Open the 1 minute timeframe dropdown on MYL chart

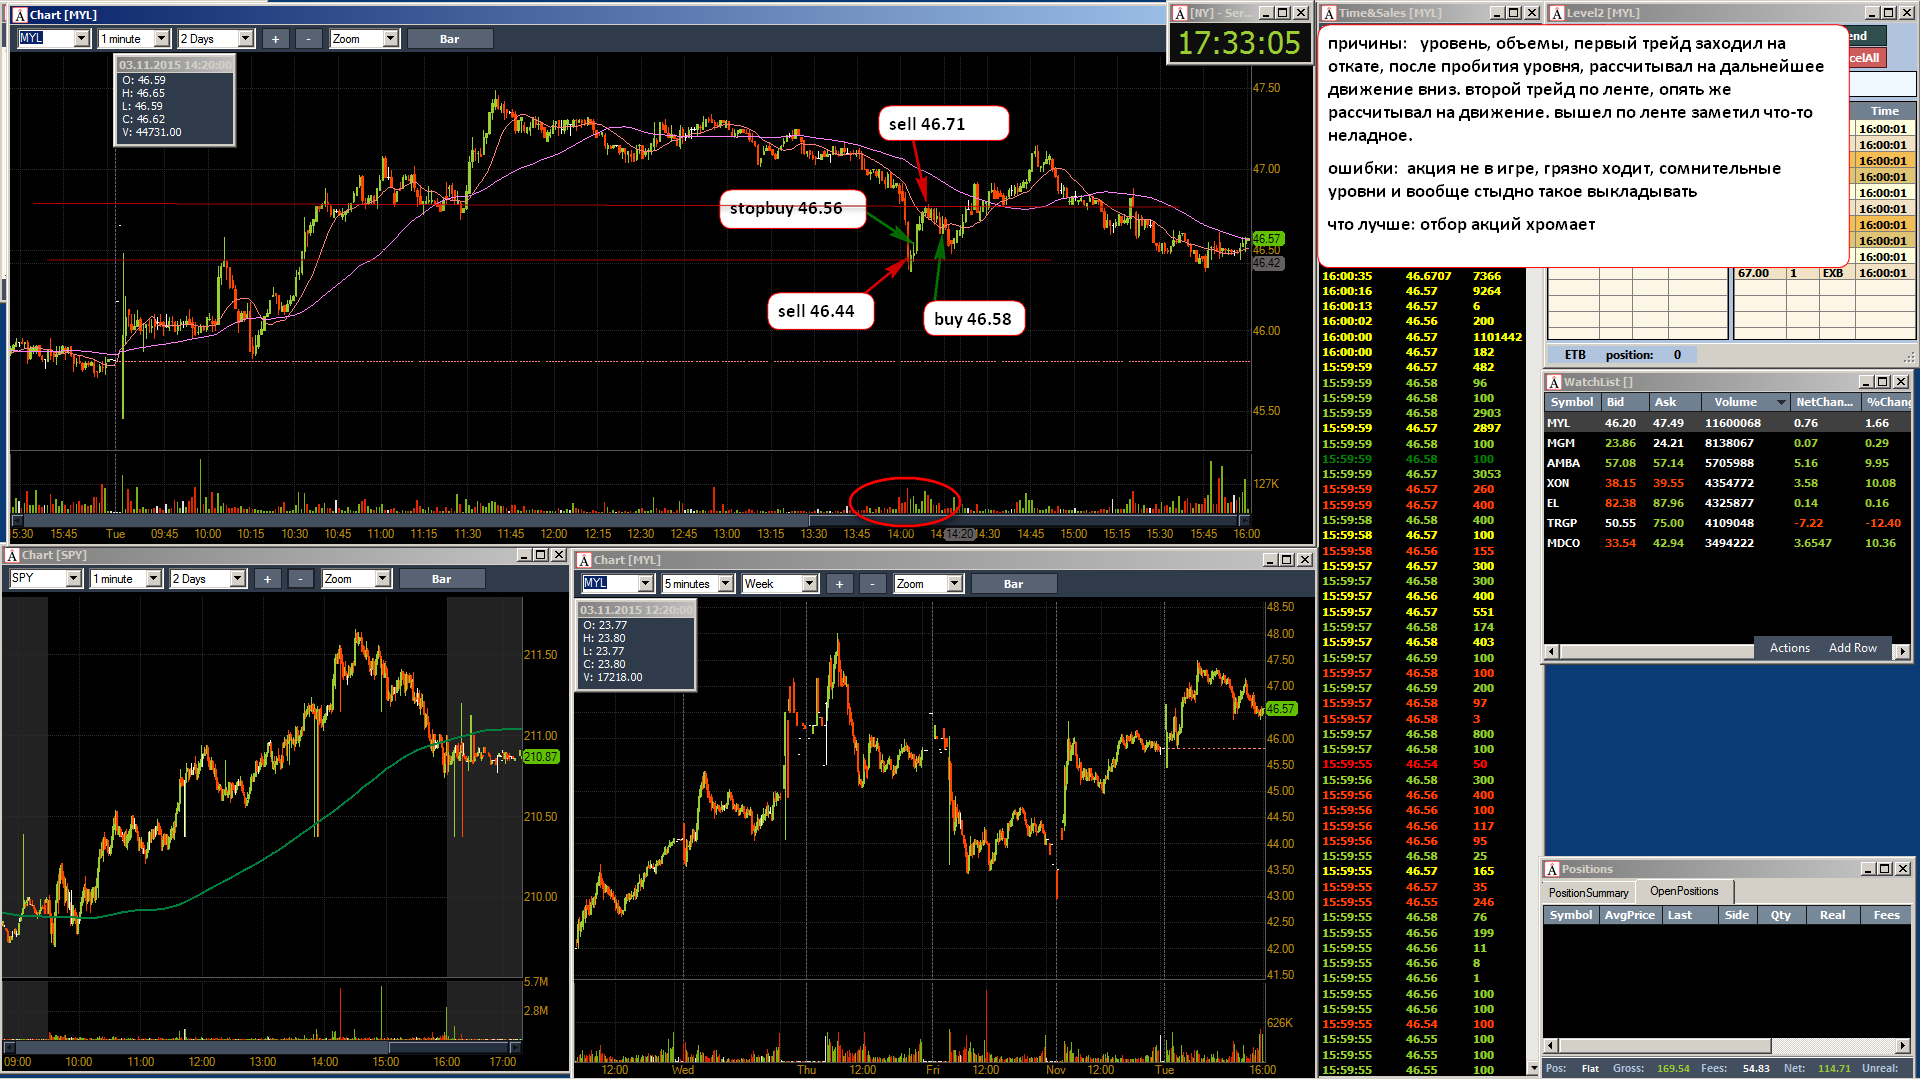point(134,39)
